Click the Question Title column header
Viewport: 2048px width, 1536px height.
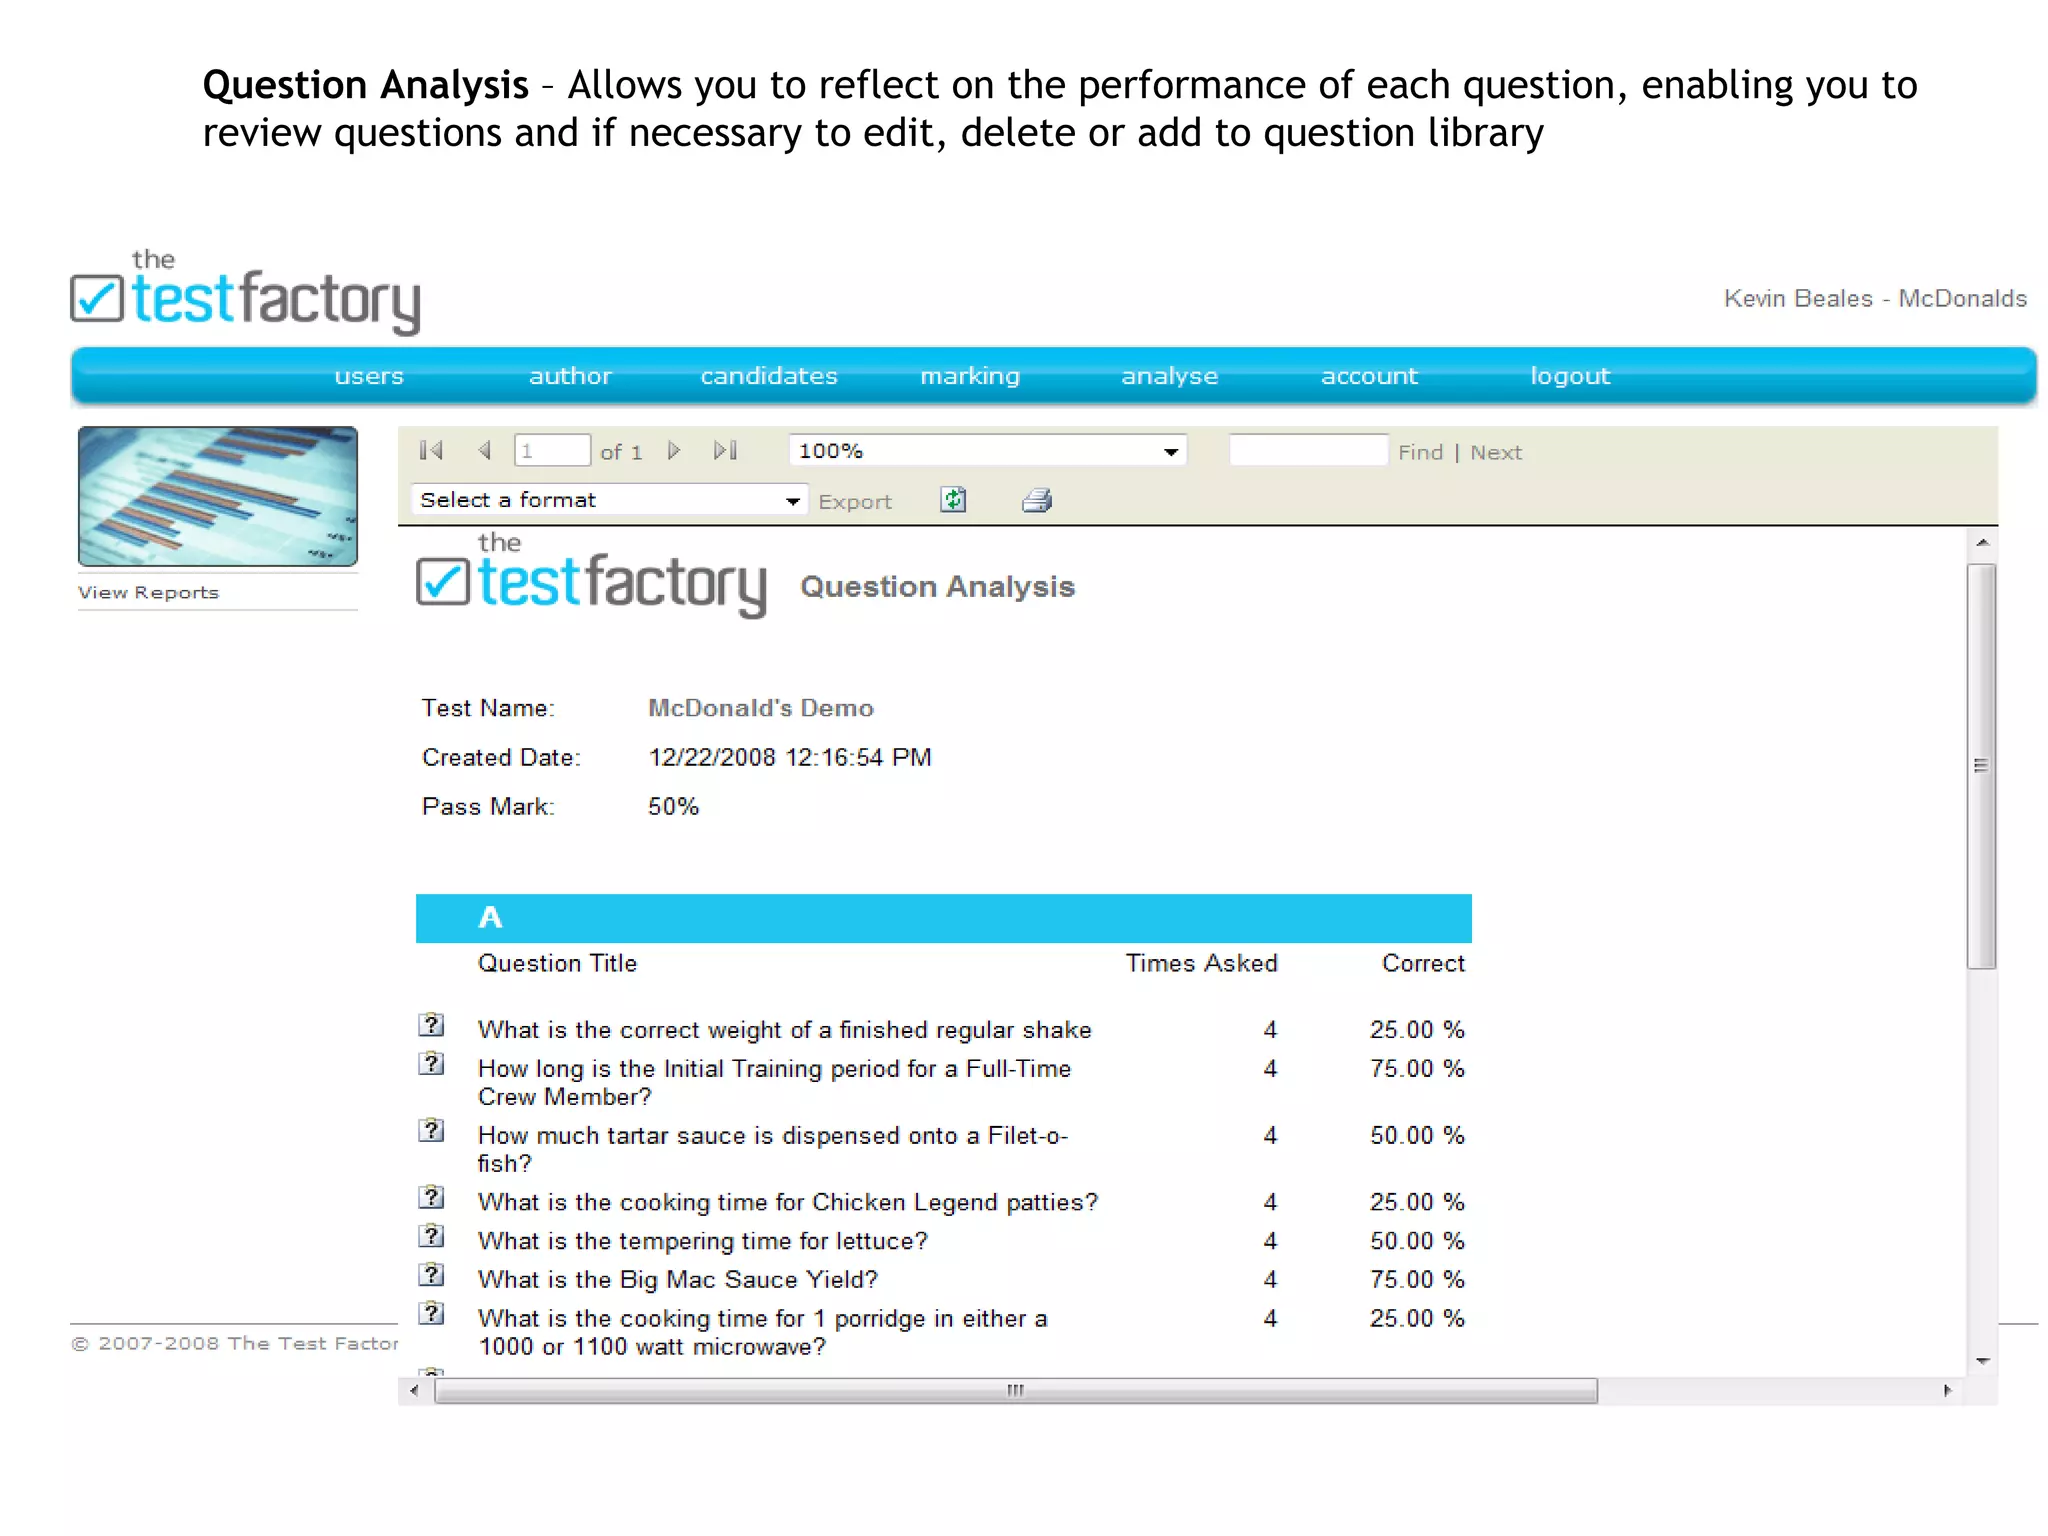(557, 963)
